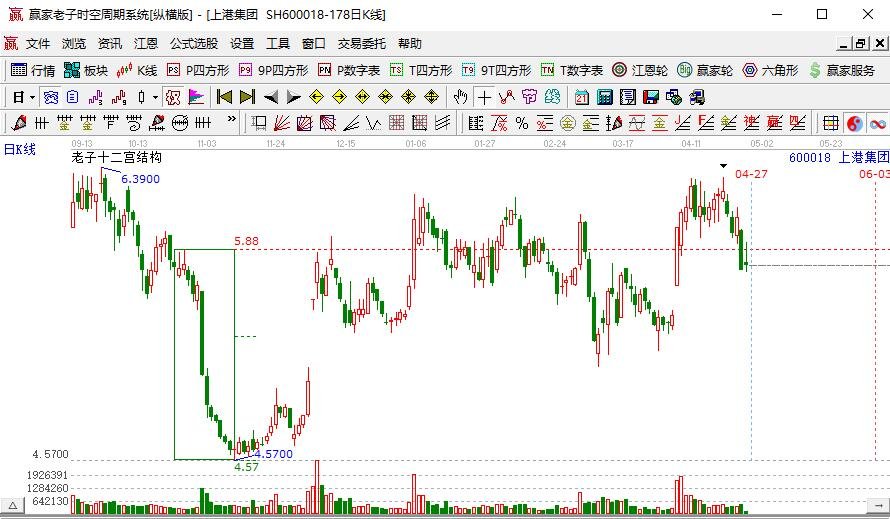Click the 日K线 period label
This screenshot has width=890, height=519.
[20, 149]
